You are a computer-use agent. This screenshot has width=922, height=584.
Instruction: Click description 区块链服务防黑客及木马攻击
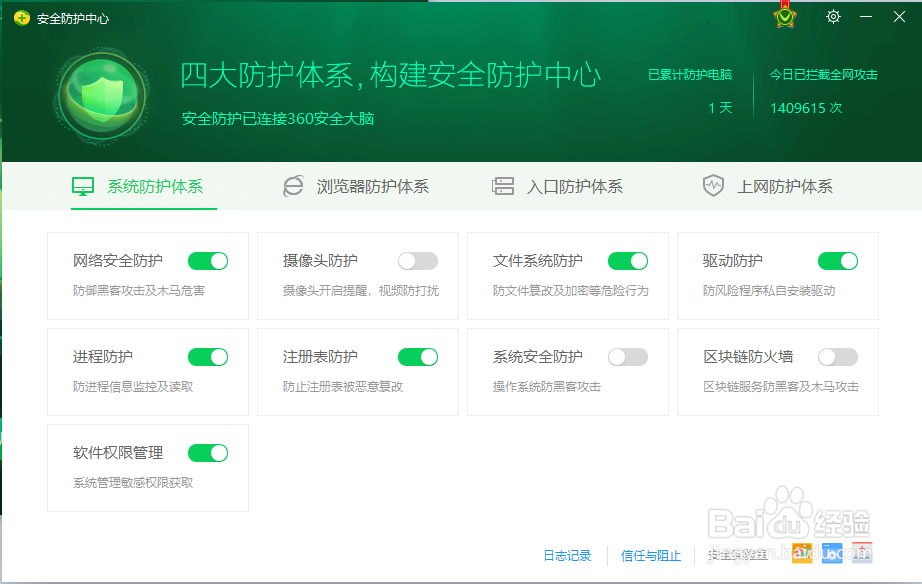tap(781, 386)
